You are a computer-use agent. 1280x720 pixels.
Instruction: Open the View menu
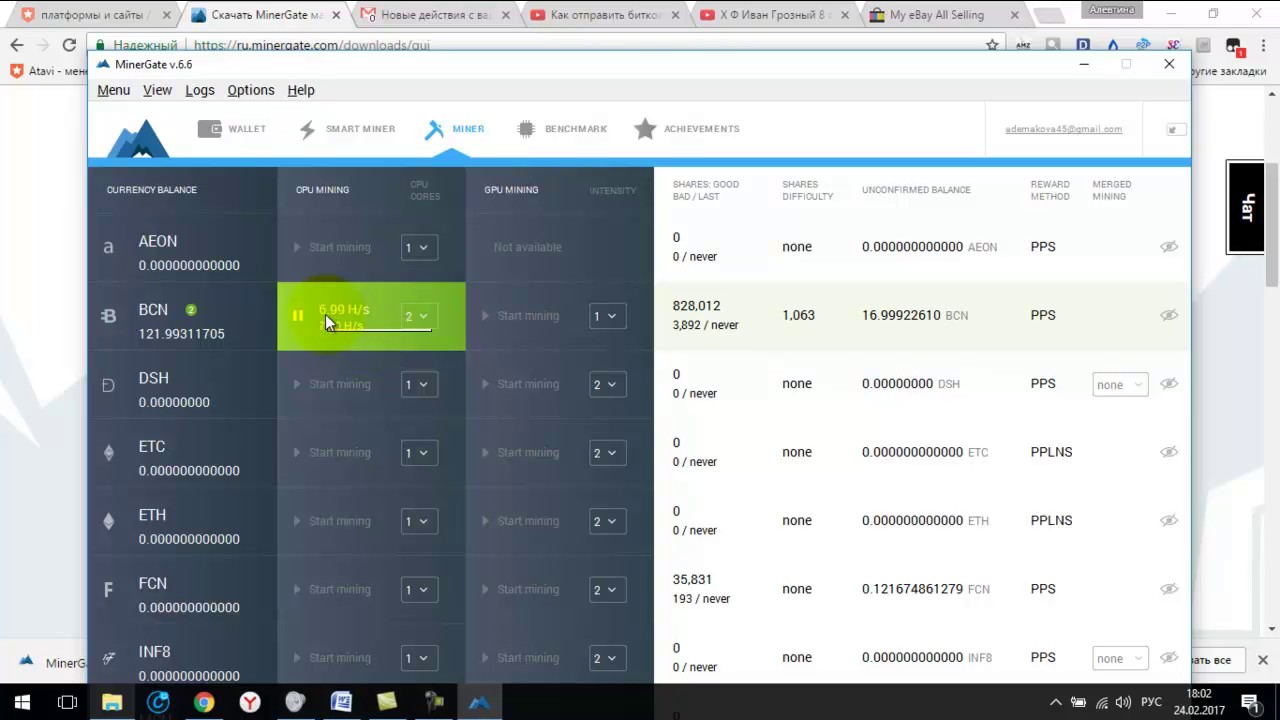pyautogui.click(x=157, y=90)
